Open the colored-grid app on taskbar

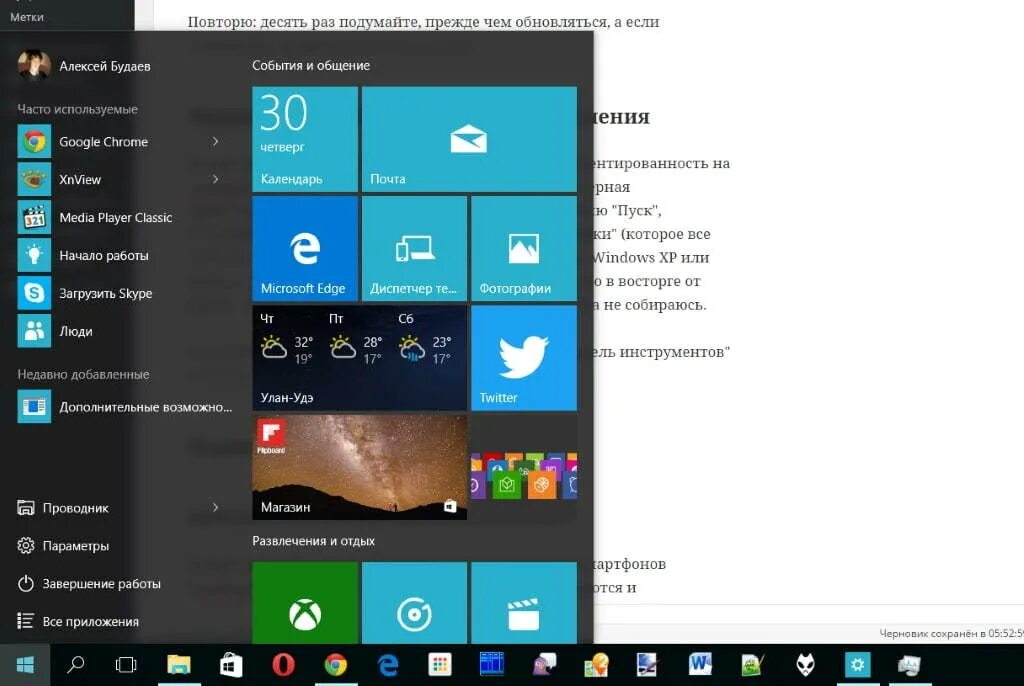440,665
